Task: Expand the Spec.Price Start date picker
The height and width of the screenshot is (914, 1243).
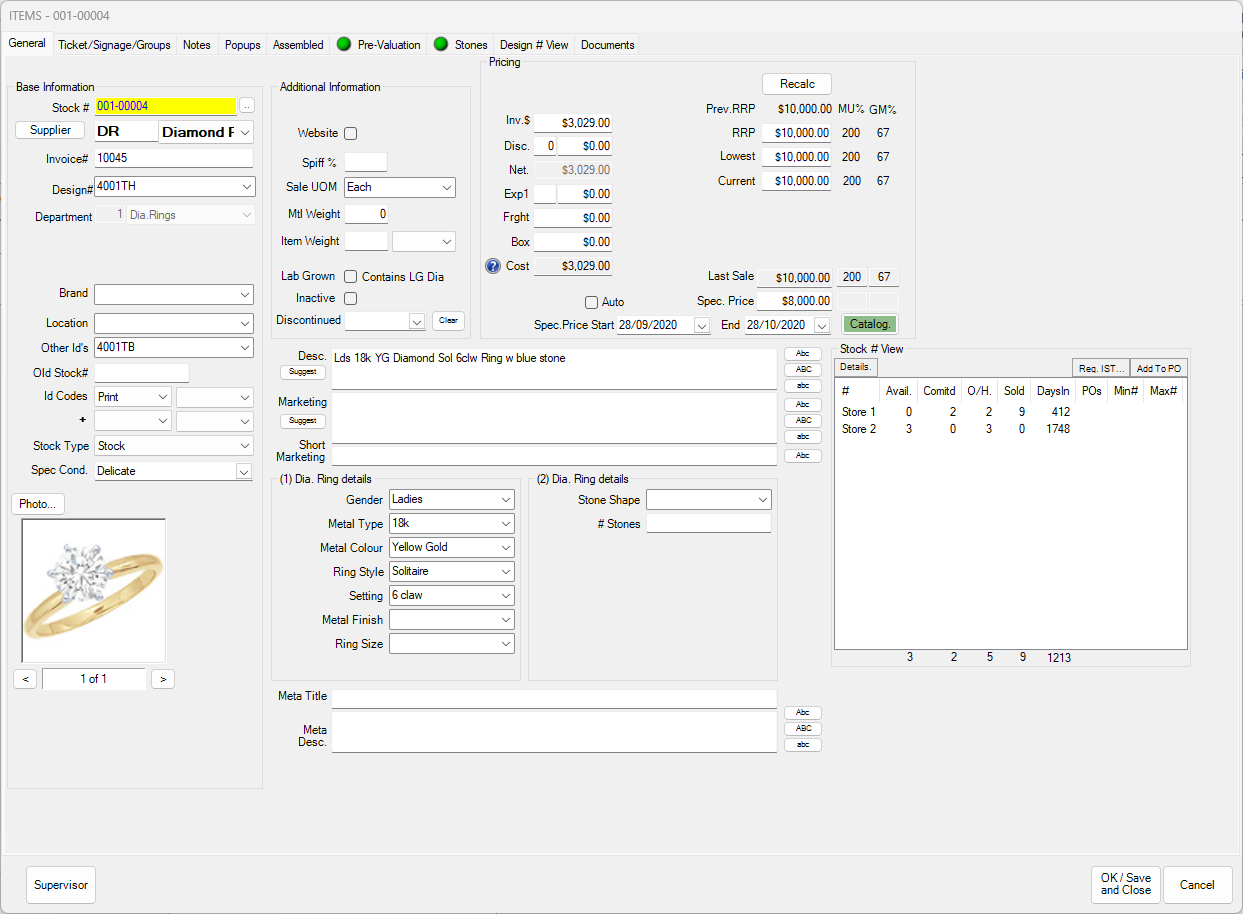Action: (700, 325)
